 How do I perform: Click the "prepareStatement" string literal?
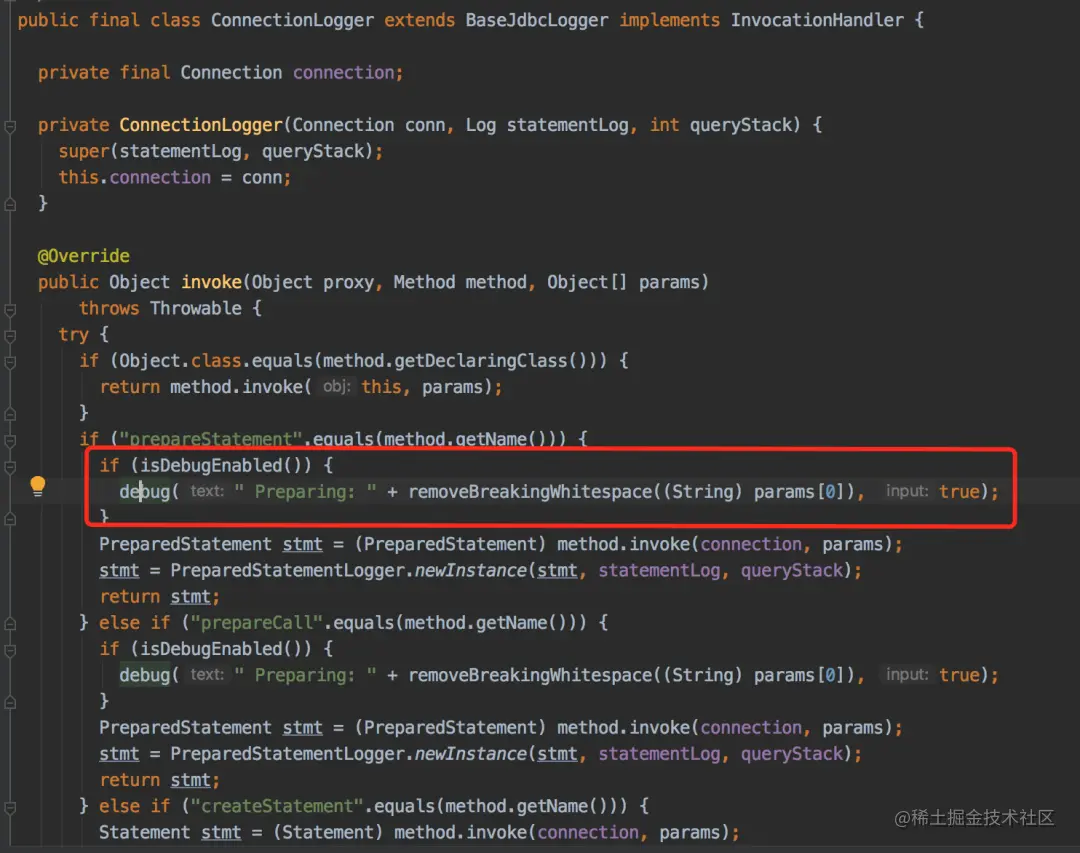211,439
